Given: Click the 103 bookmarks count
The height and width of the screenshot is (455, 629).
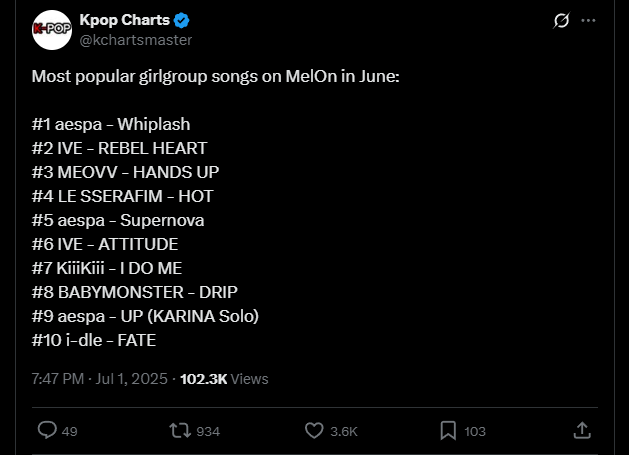Looking at the screenshot, I should coord(475,431).
